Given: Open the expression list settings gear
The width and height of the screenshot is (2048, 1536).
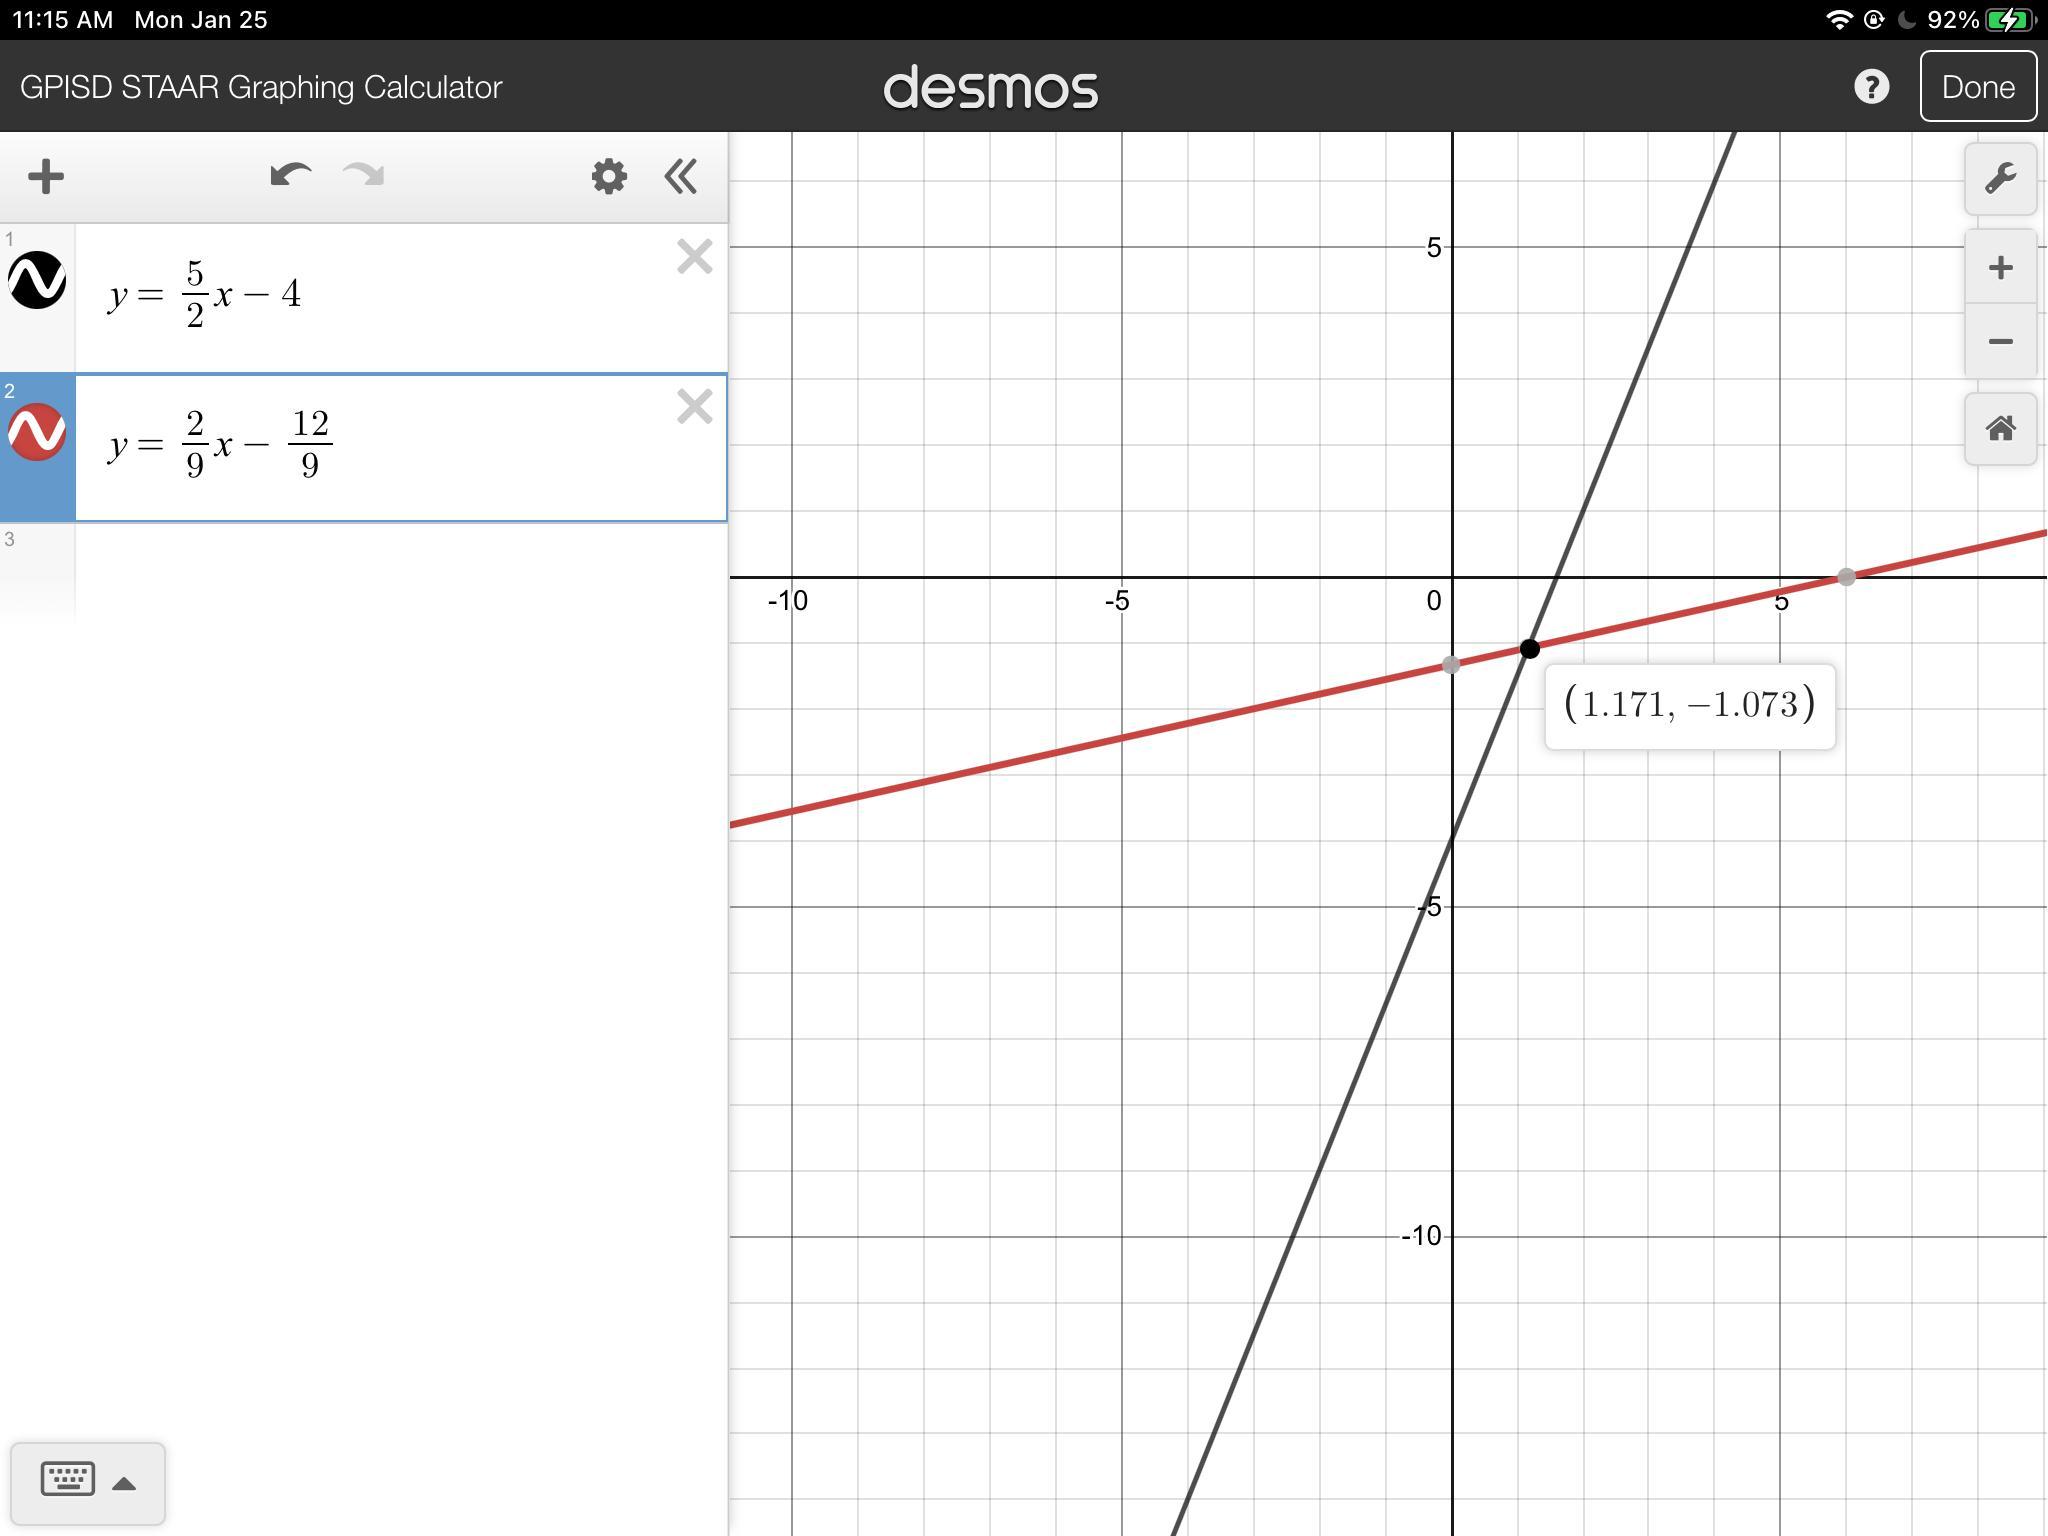Looking at the screenshot, I should (608, 177).
